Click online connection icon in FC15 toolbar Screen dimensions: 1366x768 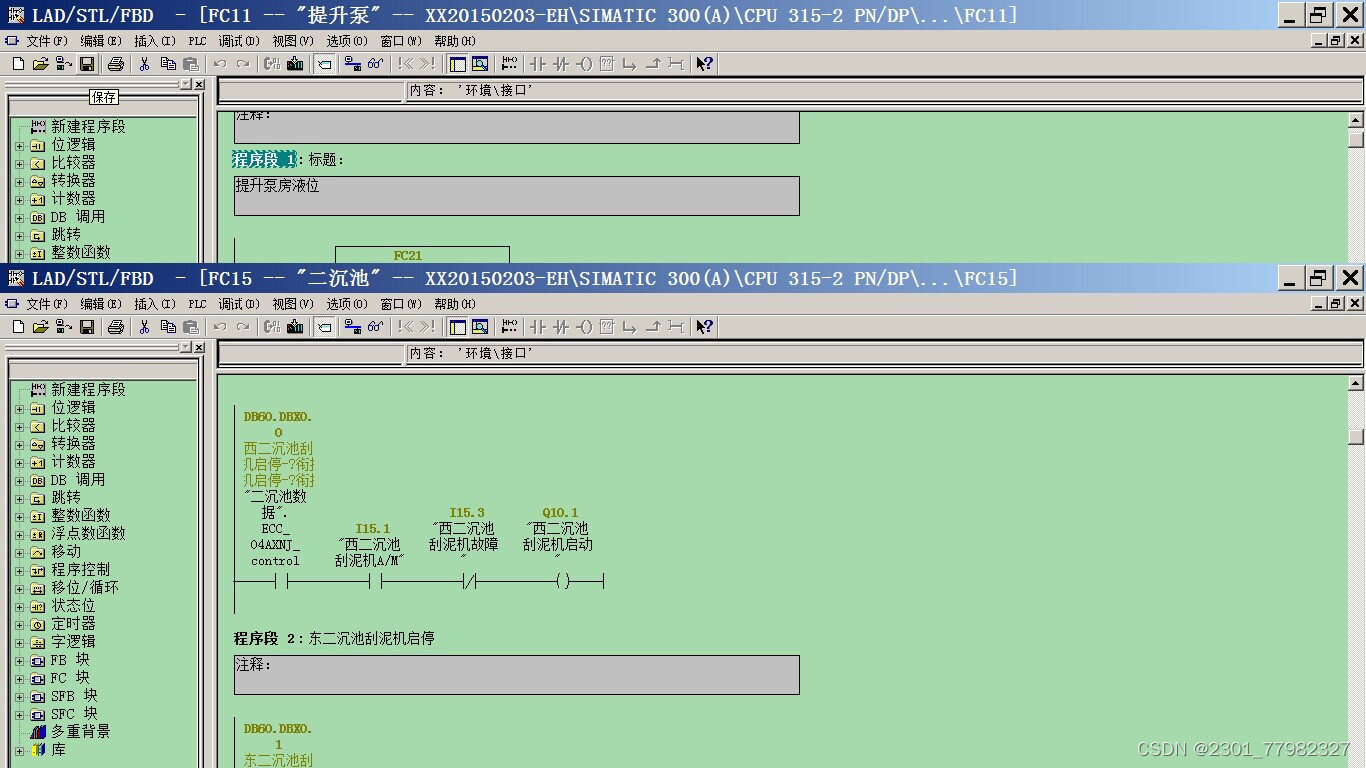tap(352, 327)
